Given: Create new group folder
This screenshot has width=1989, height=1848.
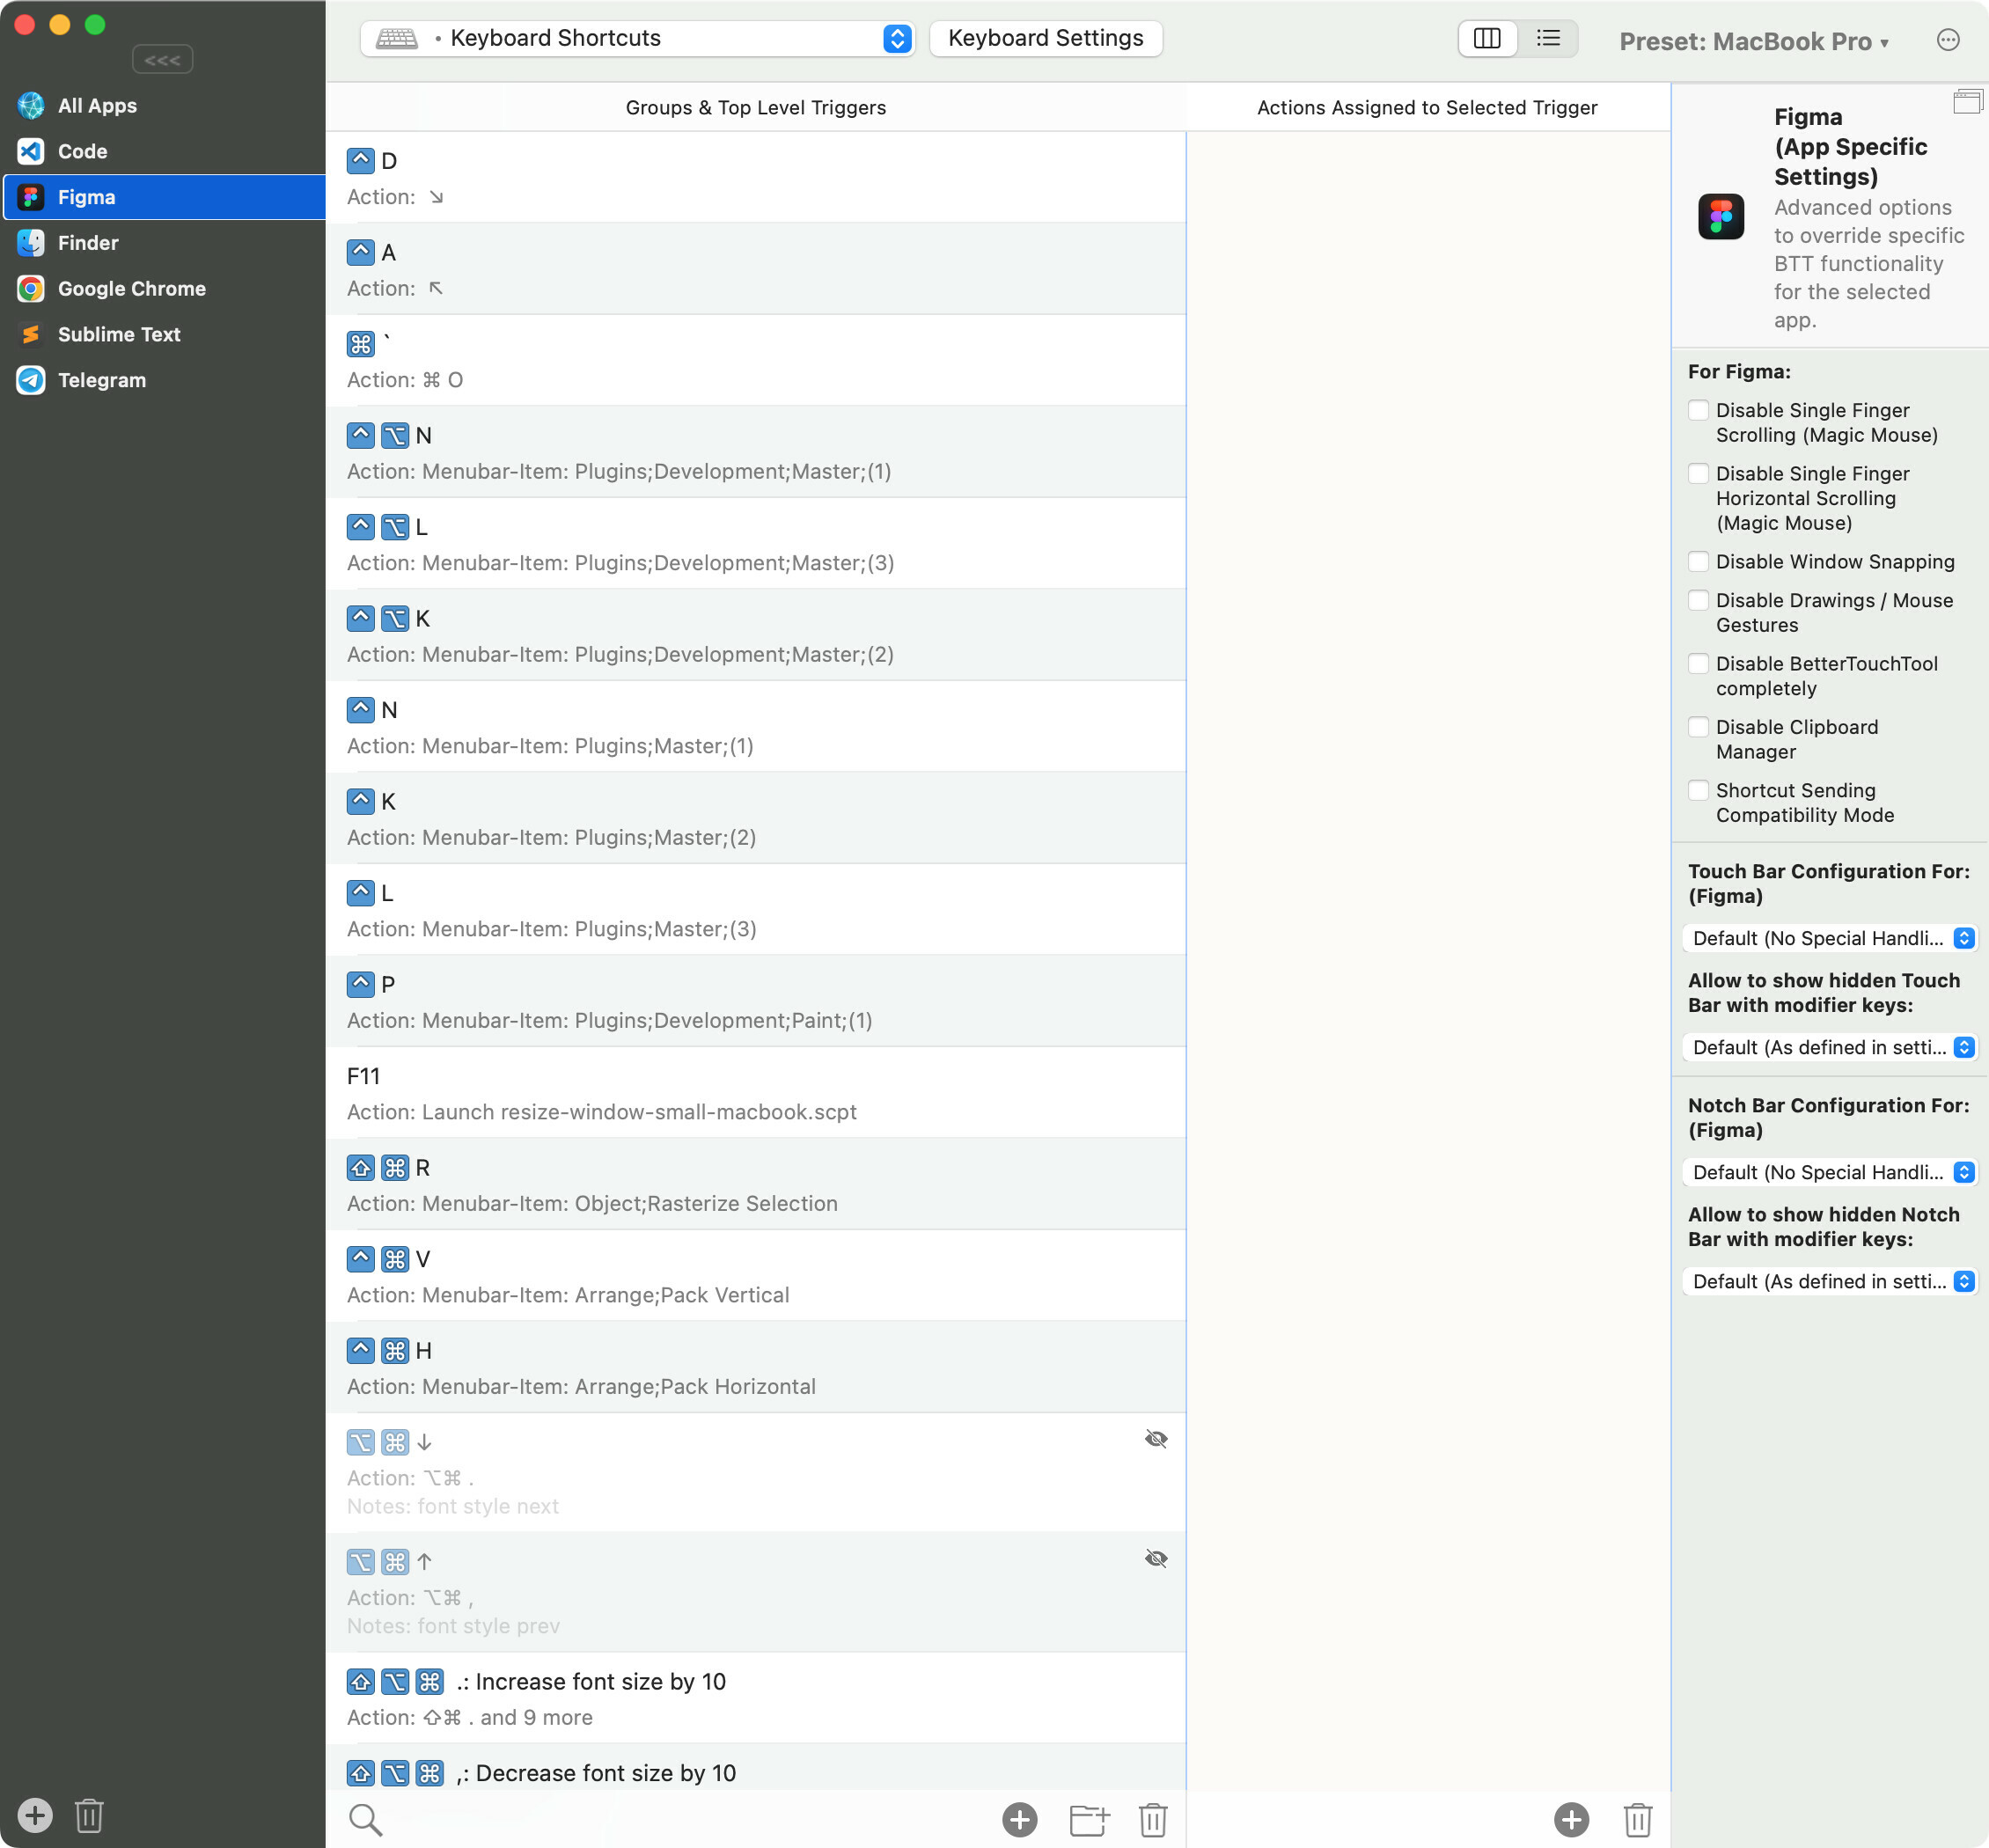Looking at the screenshot, I should [1088, 1819].
